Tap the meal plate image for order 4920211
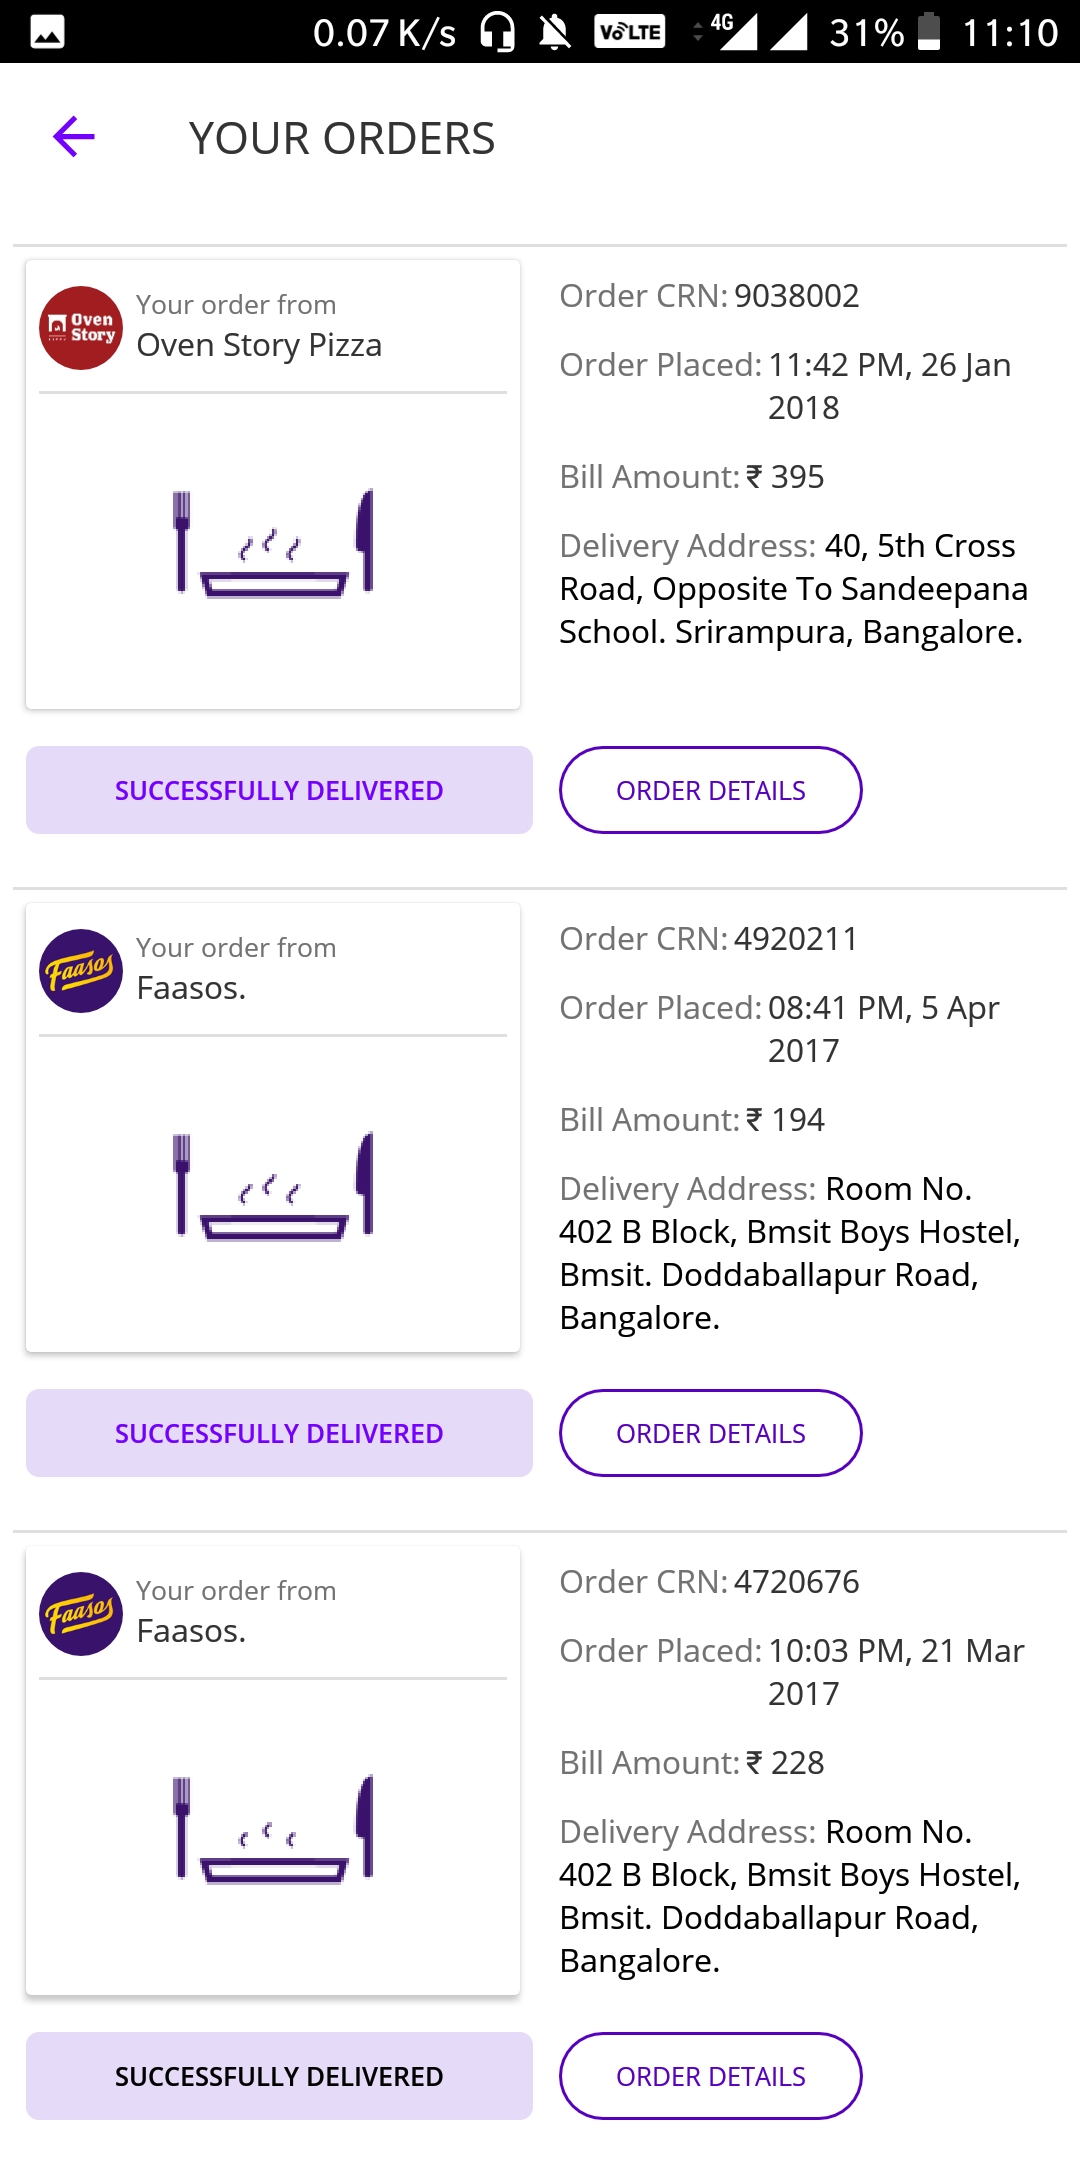Viewport: 1080px width, 2160px height. point(273,1187)
